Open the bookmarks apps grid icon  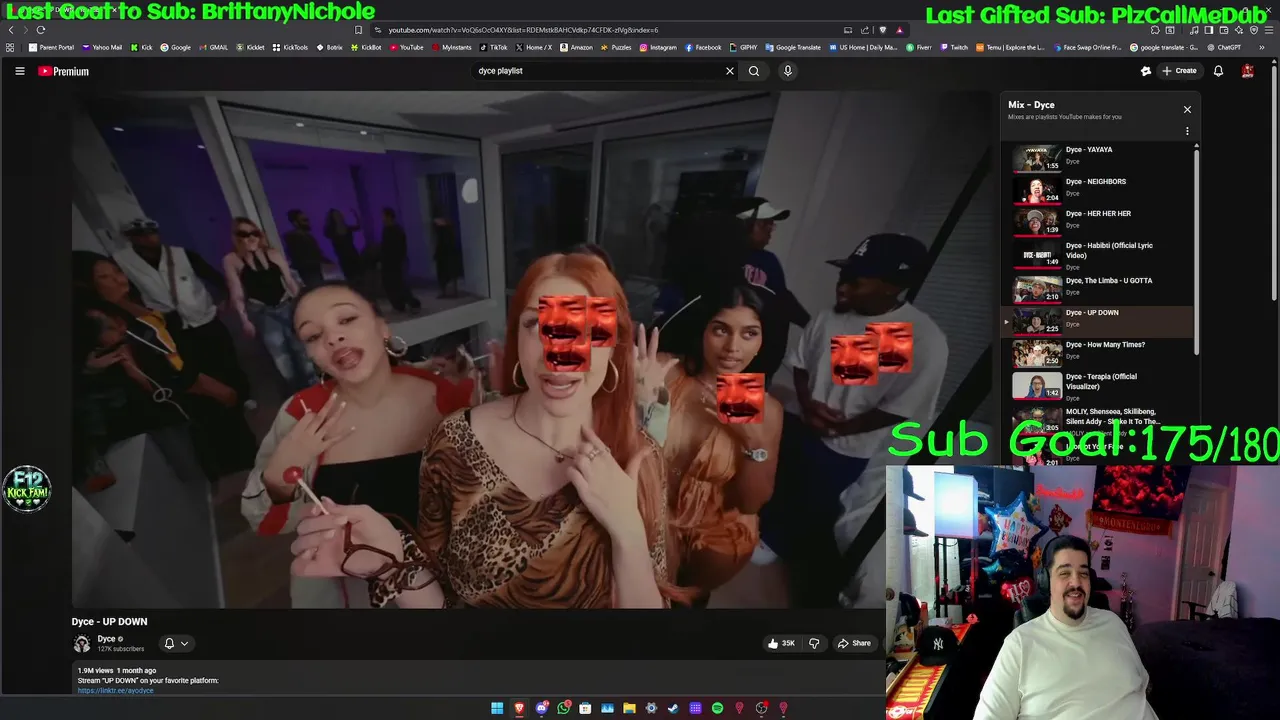point(10,47)
